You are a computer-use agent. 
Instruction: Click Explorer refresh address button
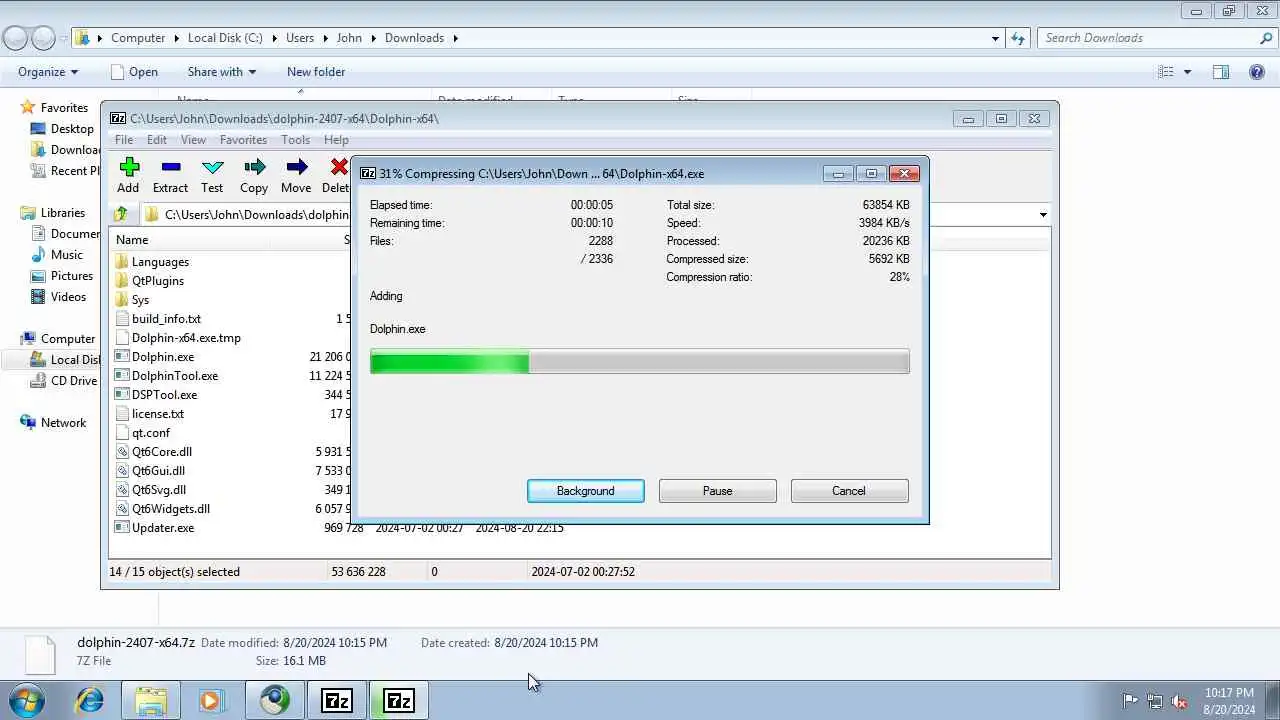point(1018,38)
